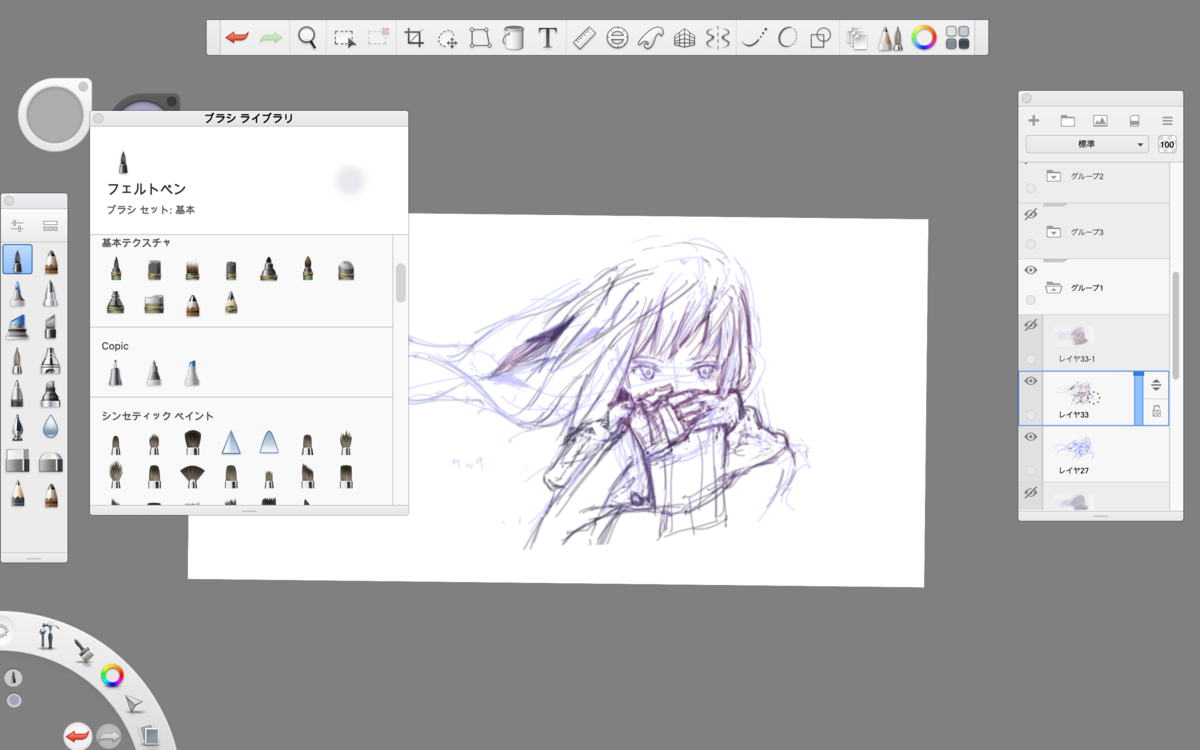Click the Brush Library panel scrollbar
This screenshot has width=1200, height=750.
[400, 282]
